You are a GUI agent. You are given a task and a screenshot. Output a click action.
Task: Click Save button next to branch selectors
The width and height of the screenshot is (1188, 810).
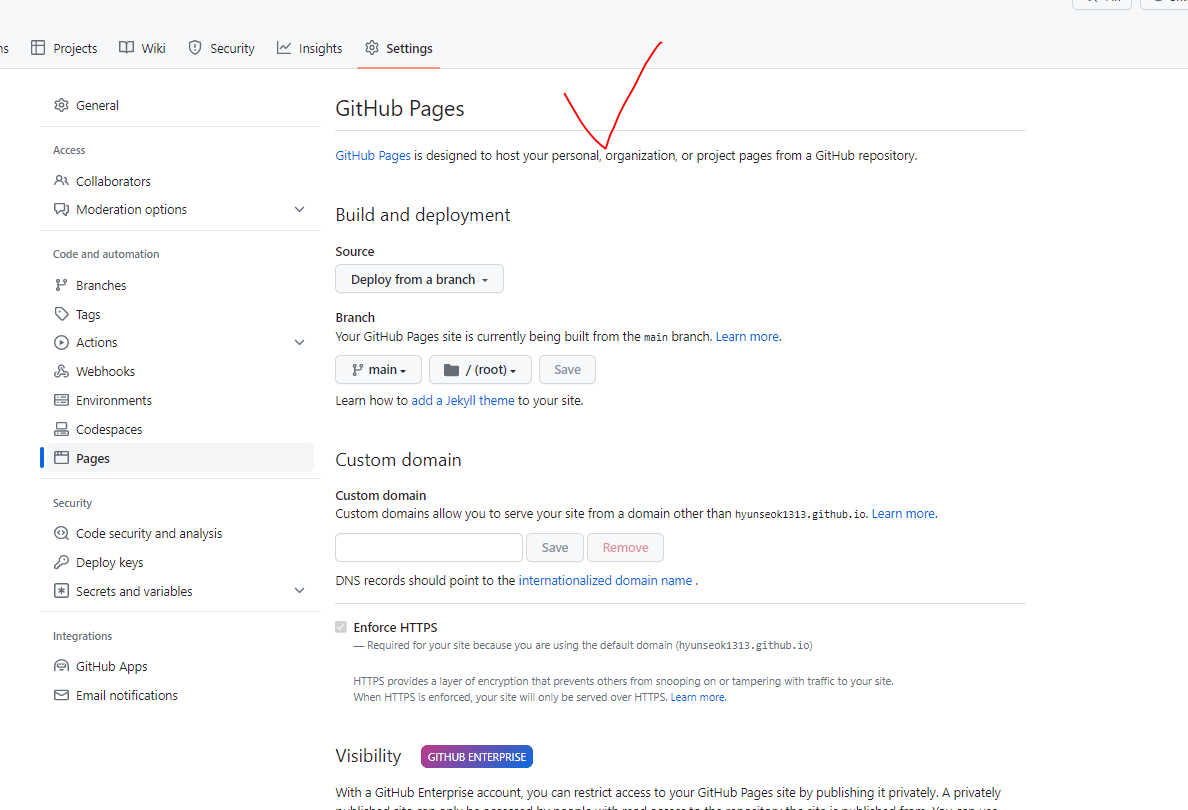tap(567, 369)
